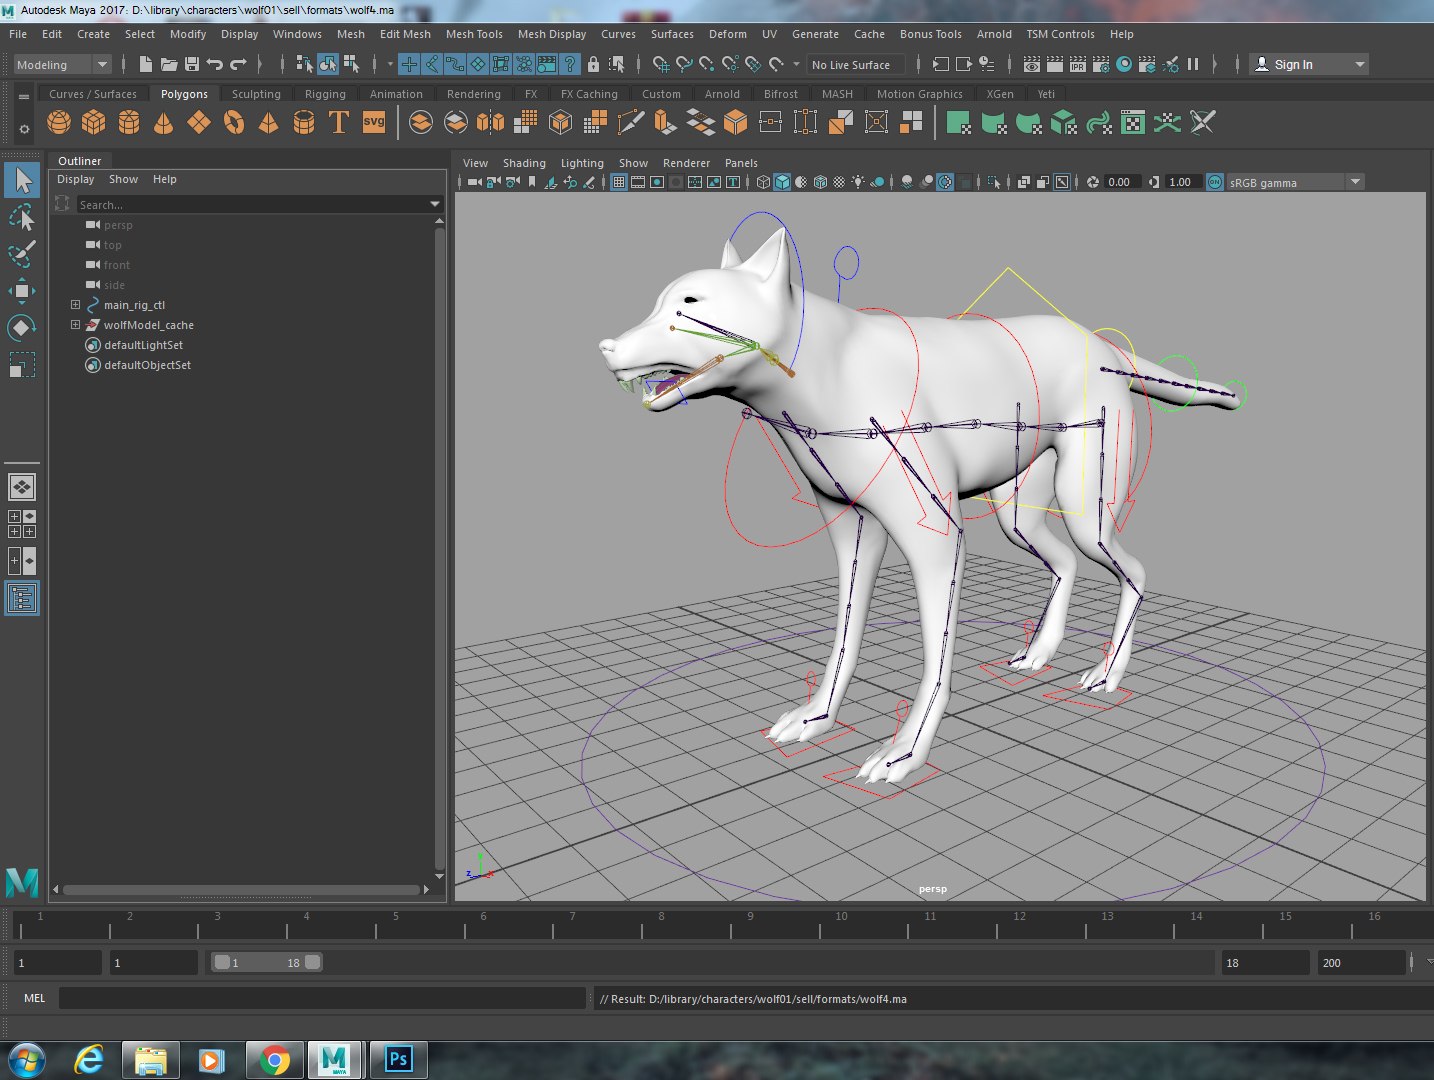This screenshot has width=1434, height=1080.
Task: Switch to the Rigging shelf tab
Action: 325,94
